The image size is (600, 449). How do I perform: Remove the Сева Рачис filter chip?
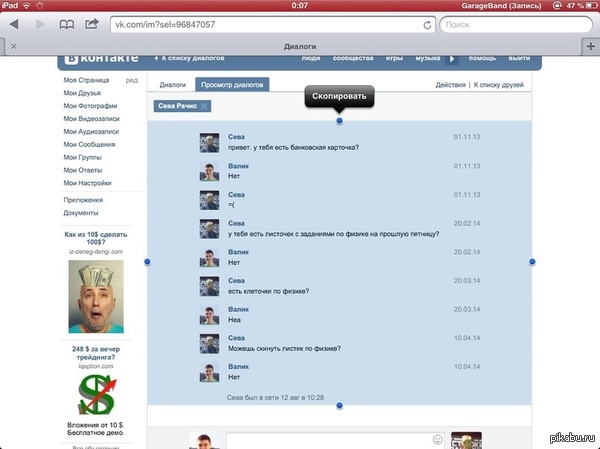coord(205,105)
